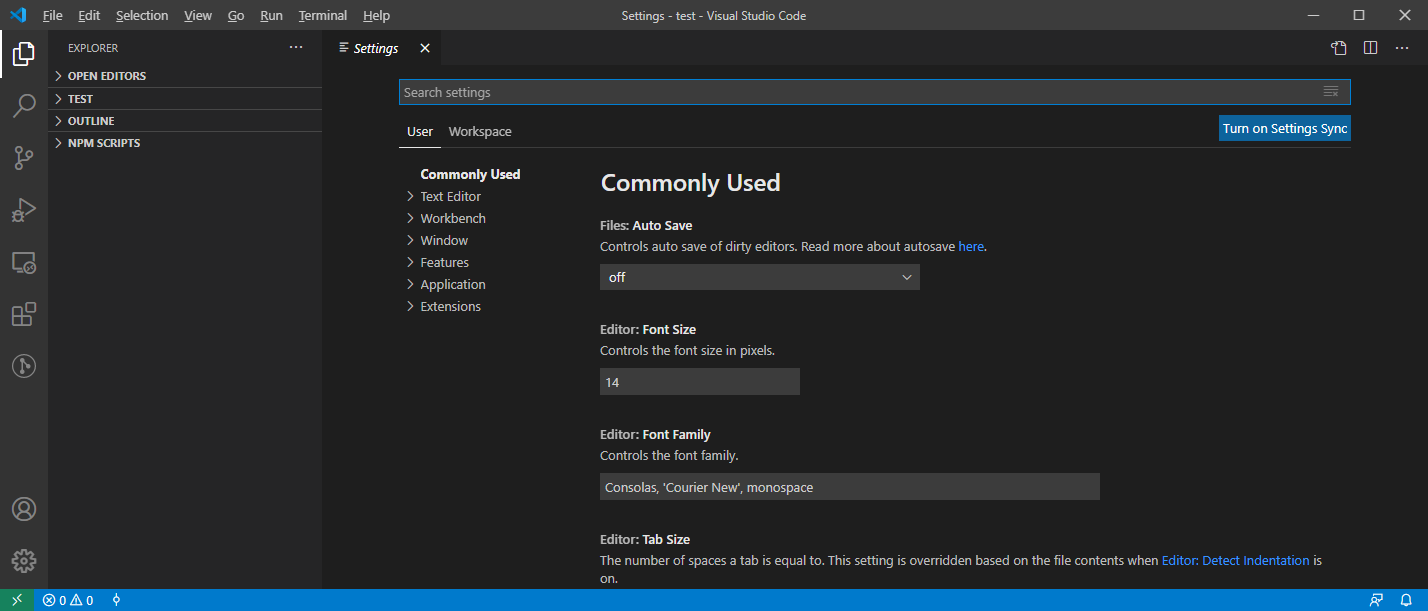
Task: Open the Selection menu
Action: (x=142, y=15)
